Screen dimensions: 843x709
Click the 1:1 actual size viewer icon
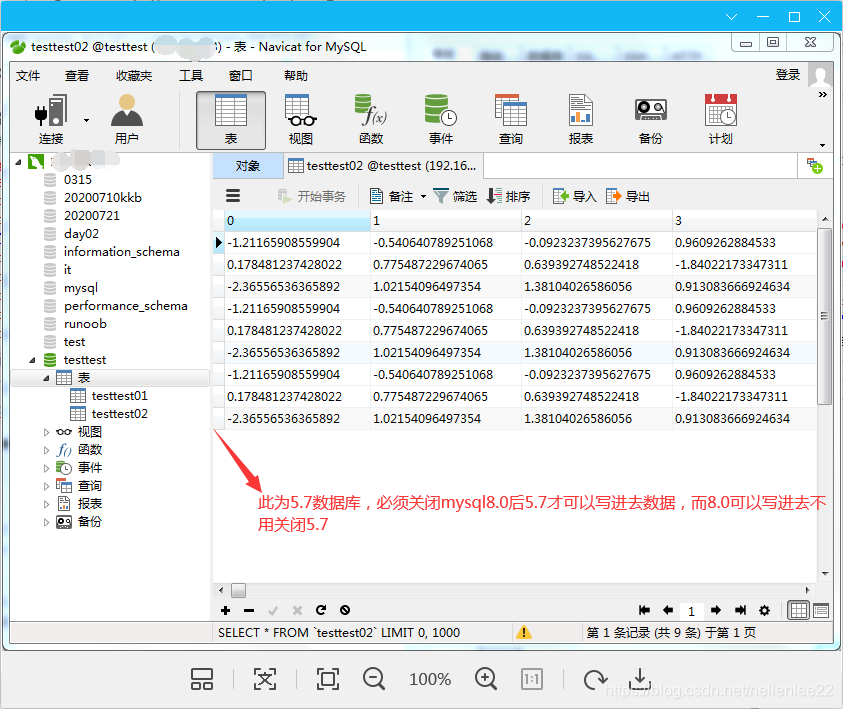(532, 679)
